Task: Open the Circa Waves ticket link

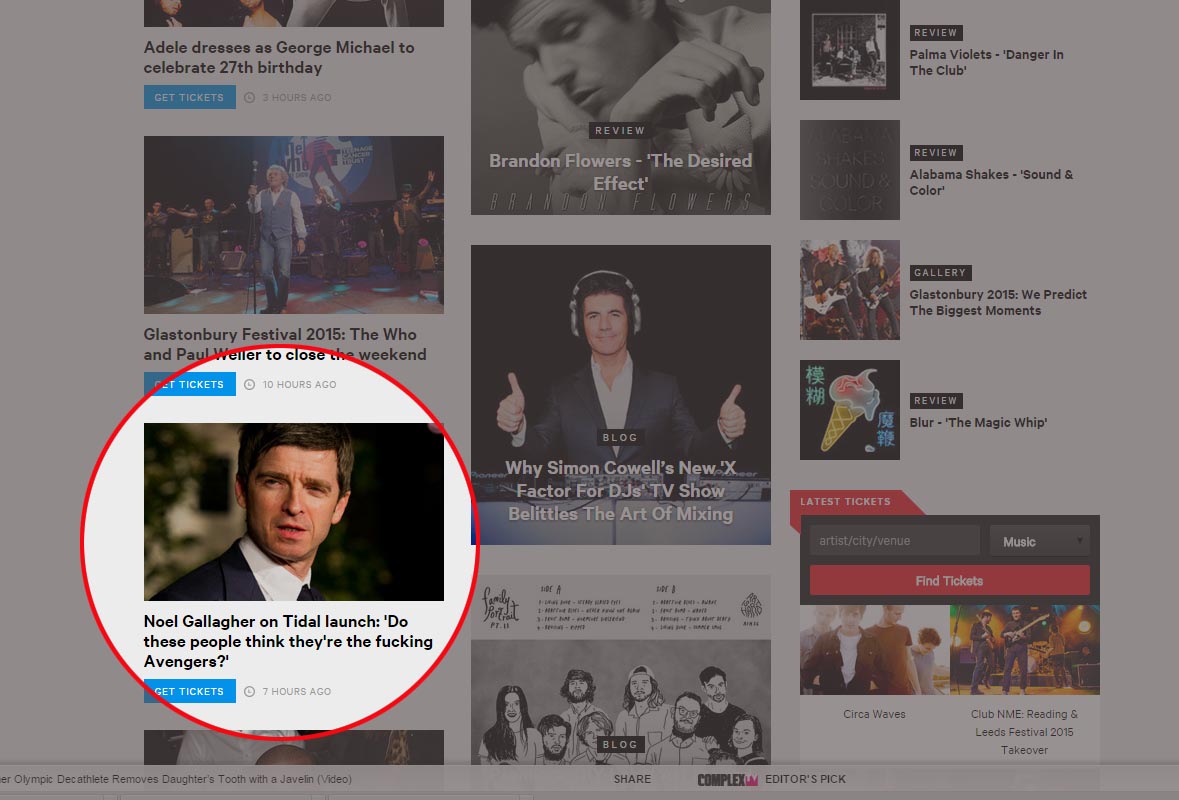Action: click(874, 714)
